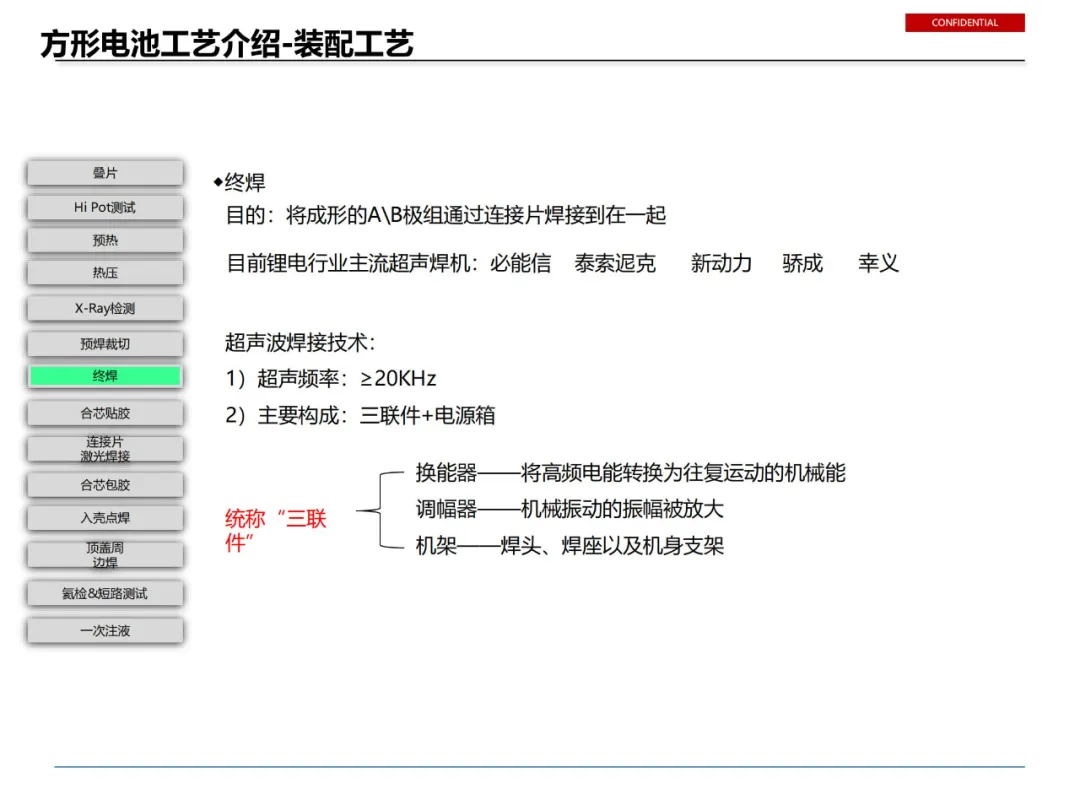Go to the 预热 step button

click(x=105, y=240)
